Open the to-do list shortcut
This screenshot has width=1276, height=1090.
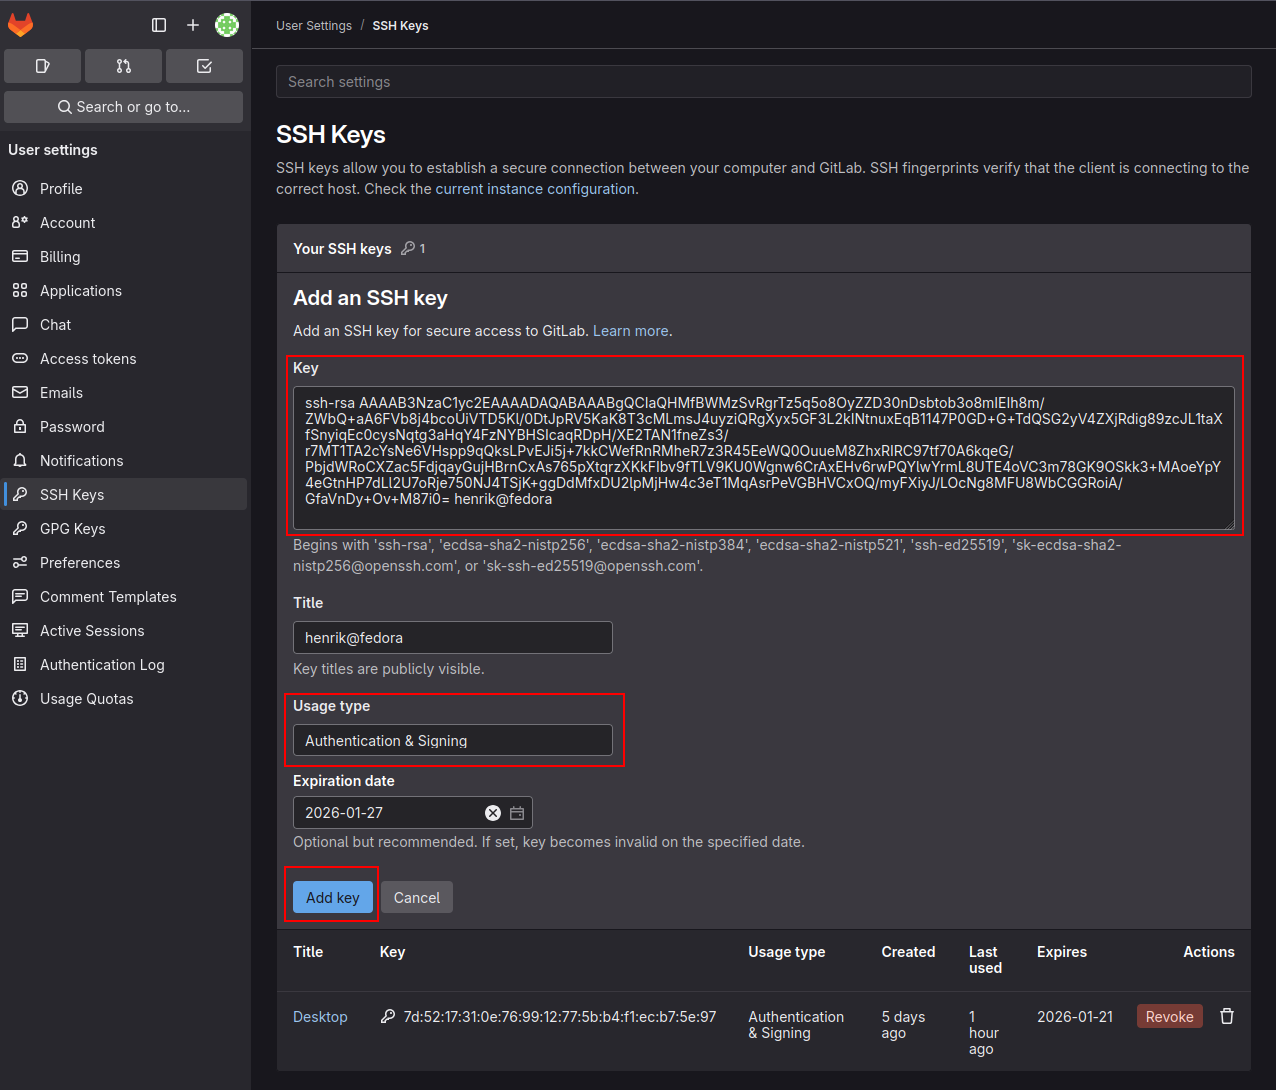pyautogui.click(x=204, y=66)
